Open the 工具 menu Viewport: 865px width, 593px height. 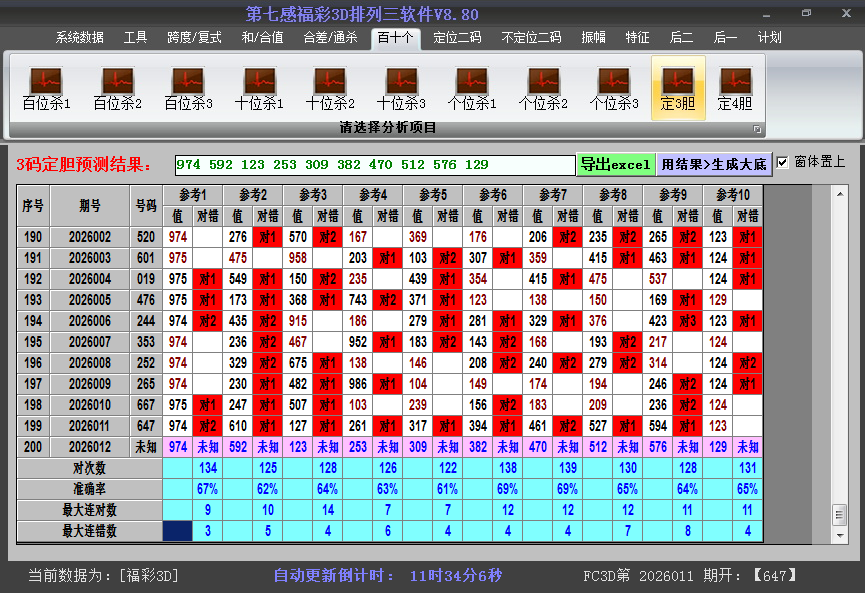point(135,37)
